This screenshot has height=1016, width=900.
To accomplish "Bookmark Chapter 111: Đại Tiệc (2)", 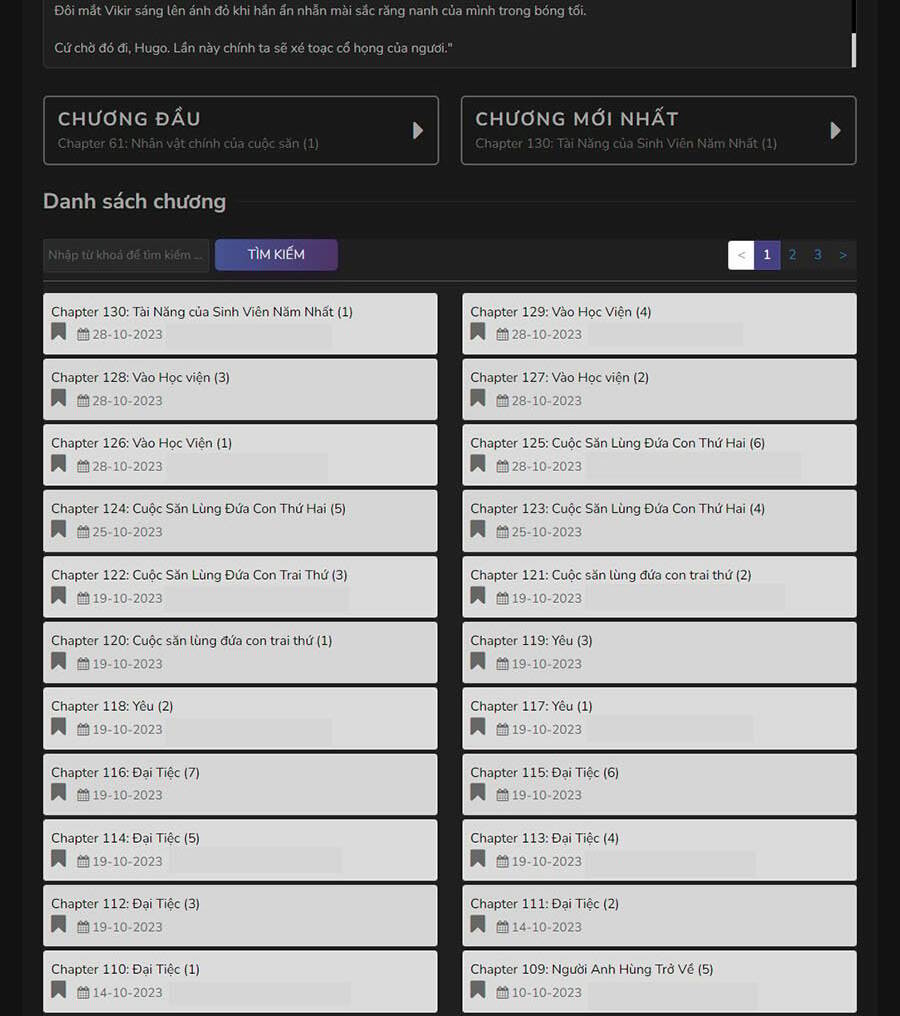I will point(478,925).
